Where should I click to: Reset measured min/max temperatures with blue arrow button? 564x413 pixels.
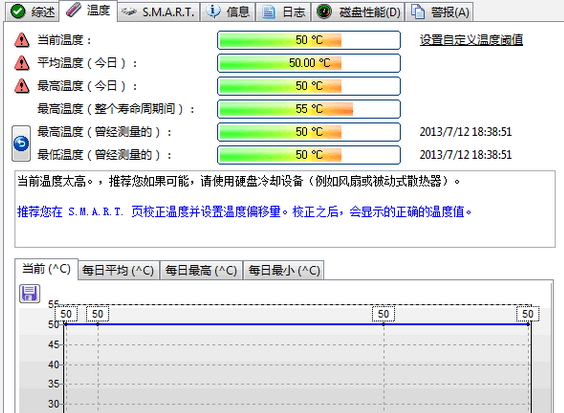pyautogui.click(x=21, y=143)
